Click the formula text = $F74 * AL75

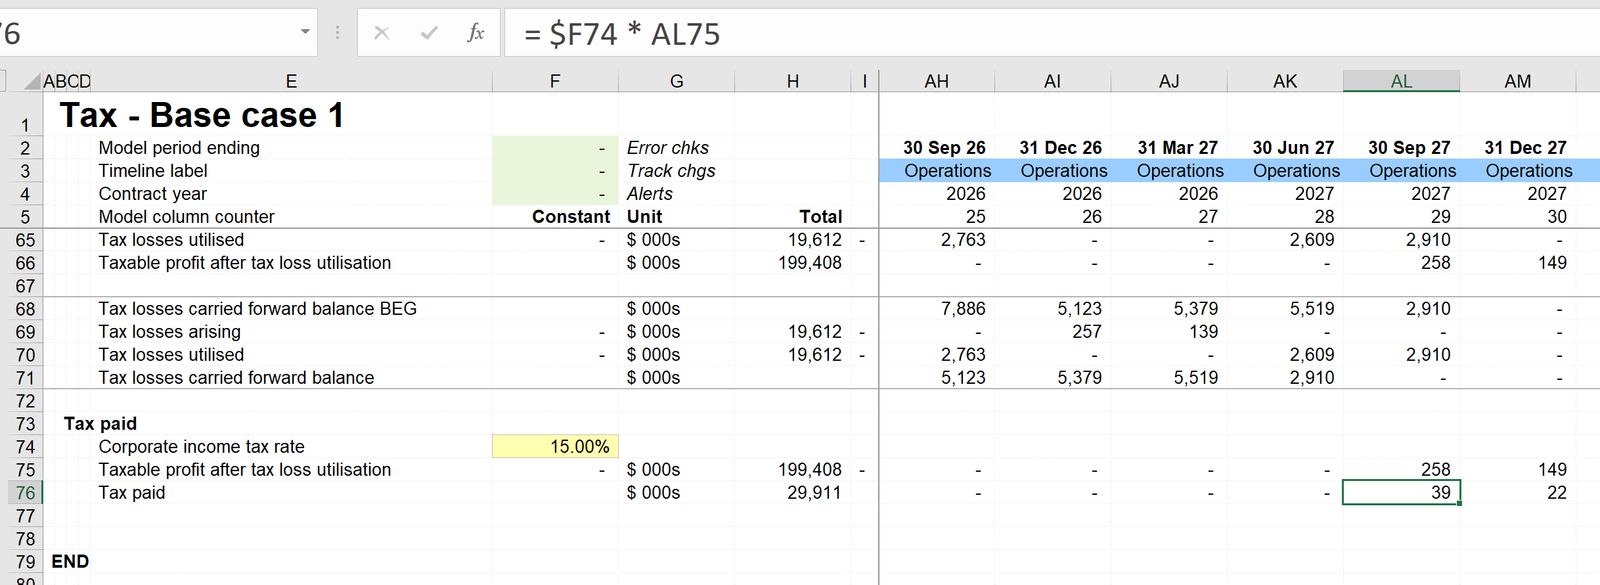pos(622,34)
